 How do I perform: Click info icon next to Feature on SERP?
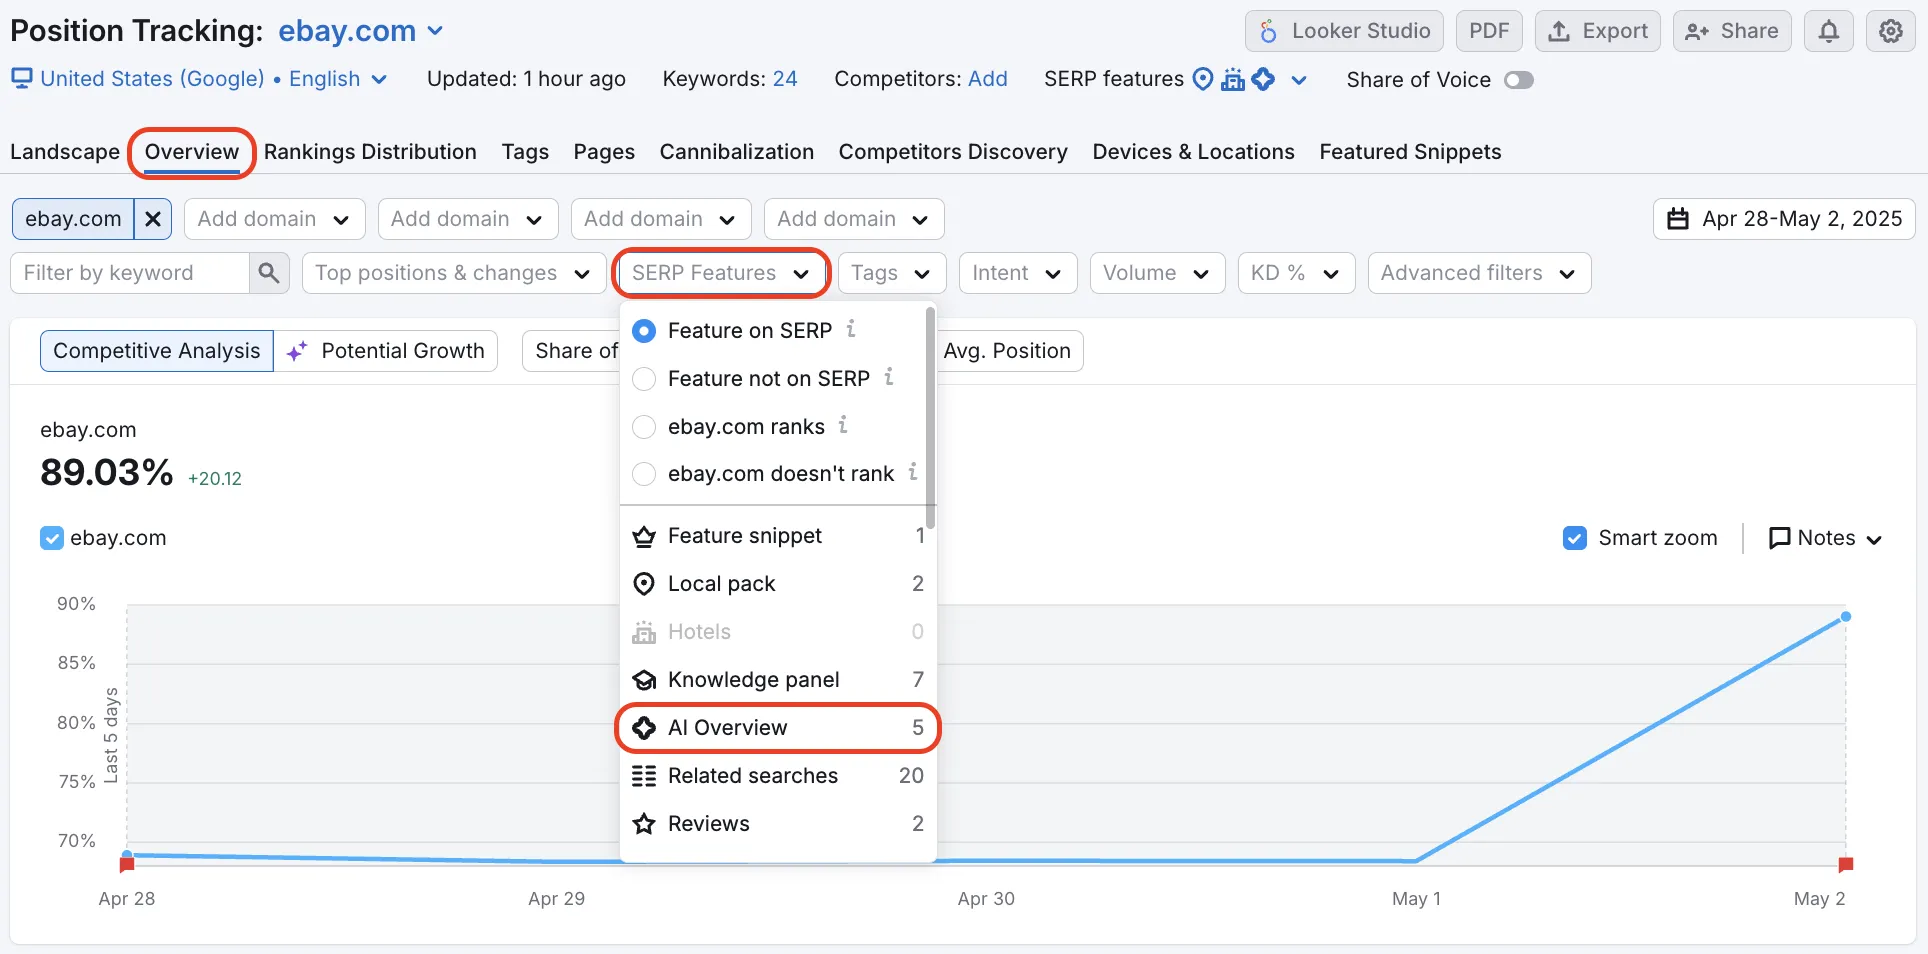(851, 329)
